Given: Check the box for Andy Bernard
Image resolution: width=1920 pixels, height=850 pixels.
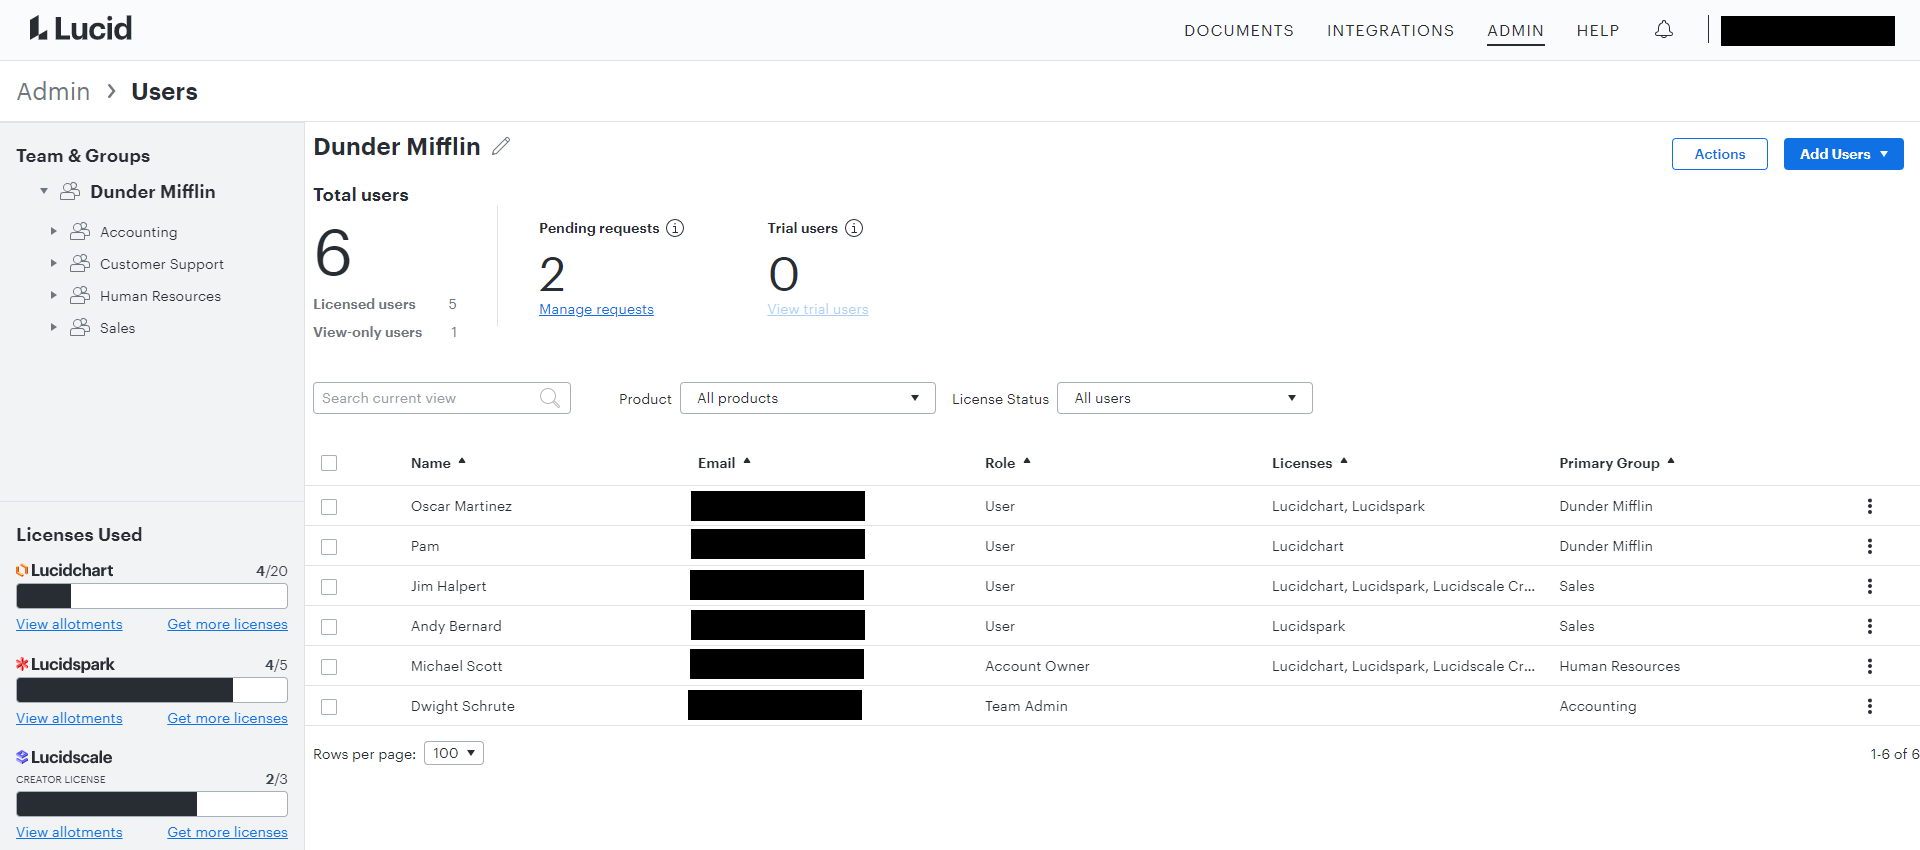Looking at the screenshot, I should pyautogui.click(x=329, y=627).
